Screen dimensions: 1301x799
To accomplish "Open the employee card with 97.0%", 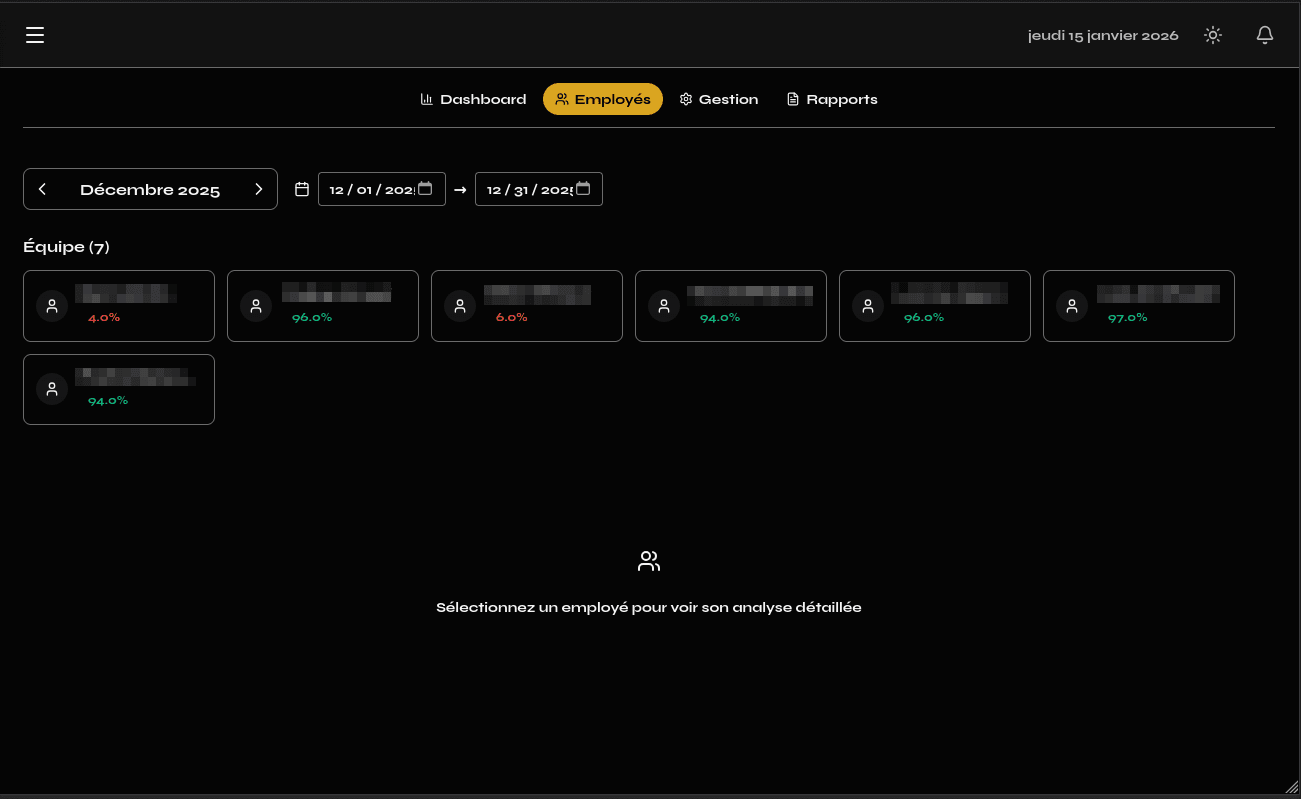I will tap(1139, 306).
